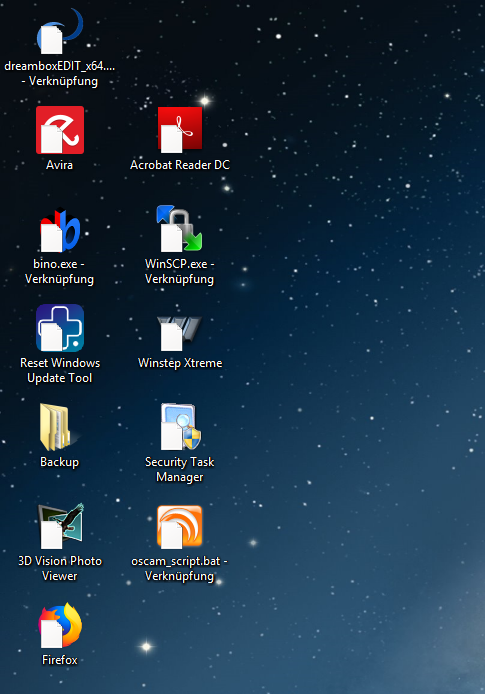Click the "WinSCP.exe - Verknüpfung" label text
Screen dimensions: 485x694
point(180,271)
